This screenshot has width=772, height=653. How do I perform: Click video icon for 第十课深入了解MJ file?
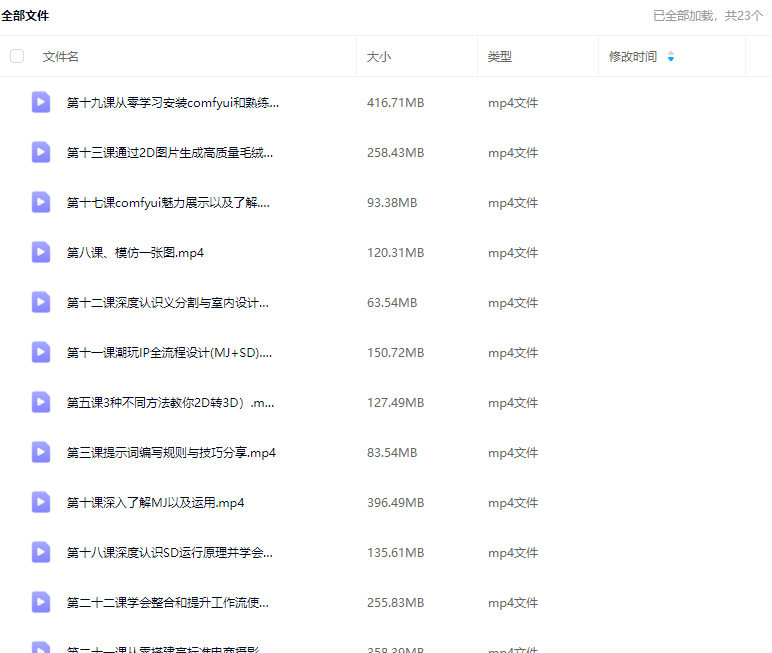pyautogui.click(x=41, y=502)
